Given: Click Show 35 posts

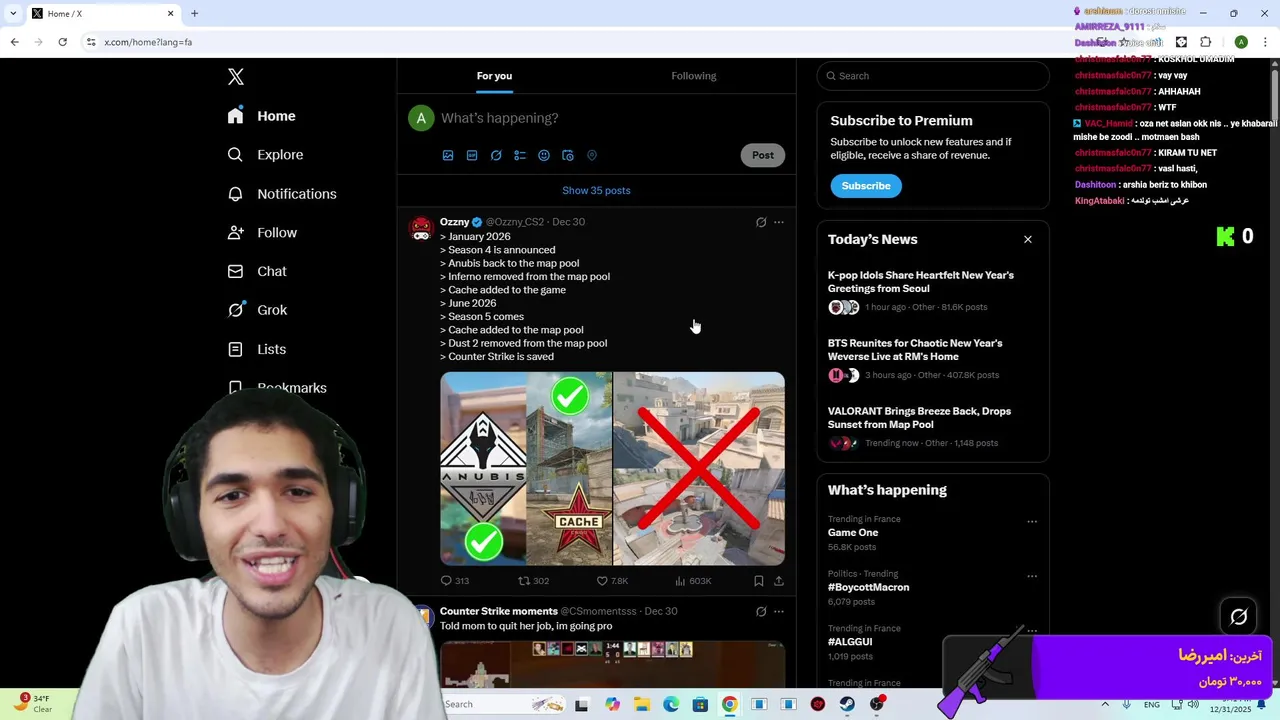Looking at the screenshot, I should [596, 190].
